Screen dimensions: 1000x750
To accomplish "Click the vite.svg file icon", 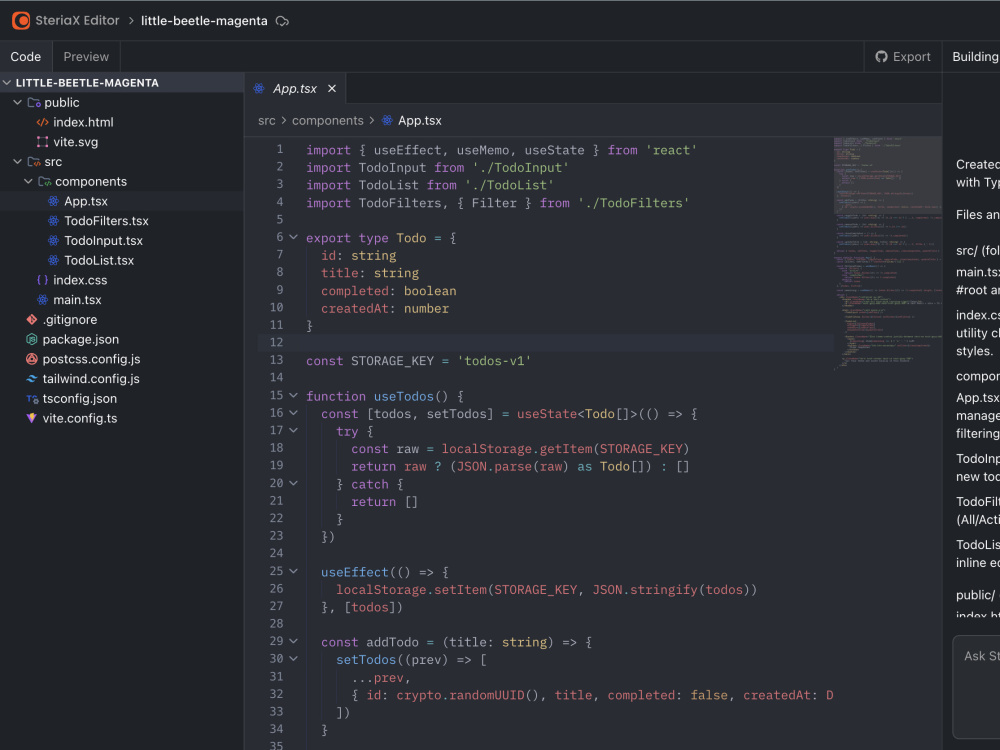I will pyautogui.click(x=43, y=142).
